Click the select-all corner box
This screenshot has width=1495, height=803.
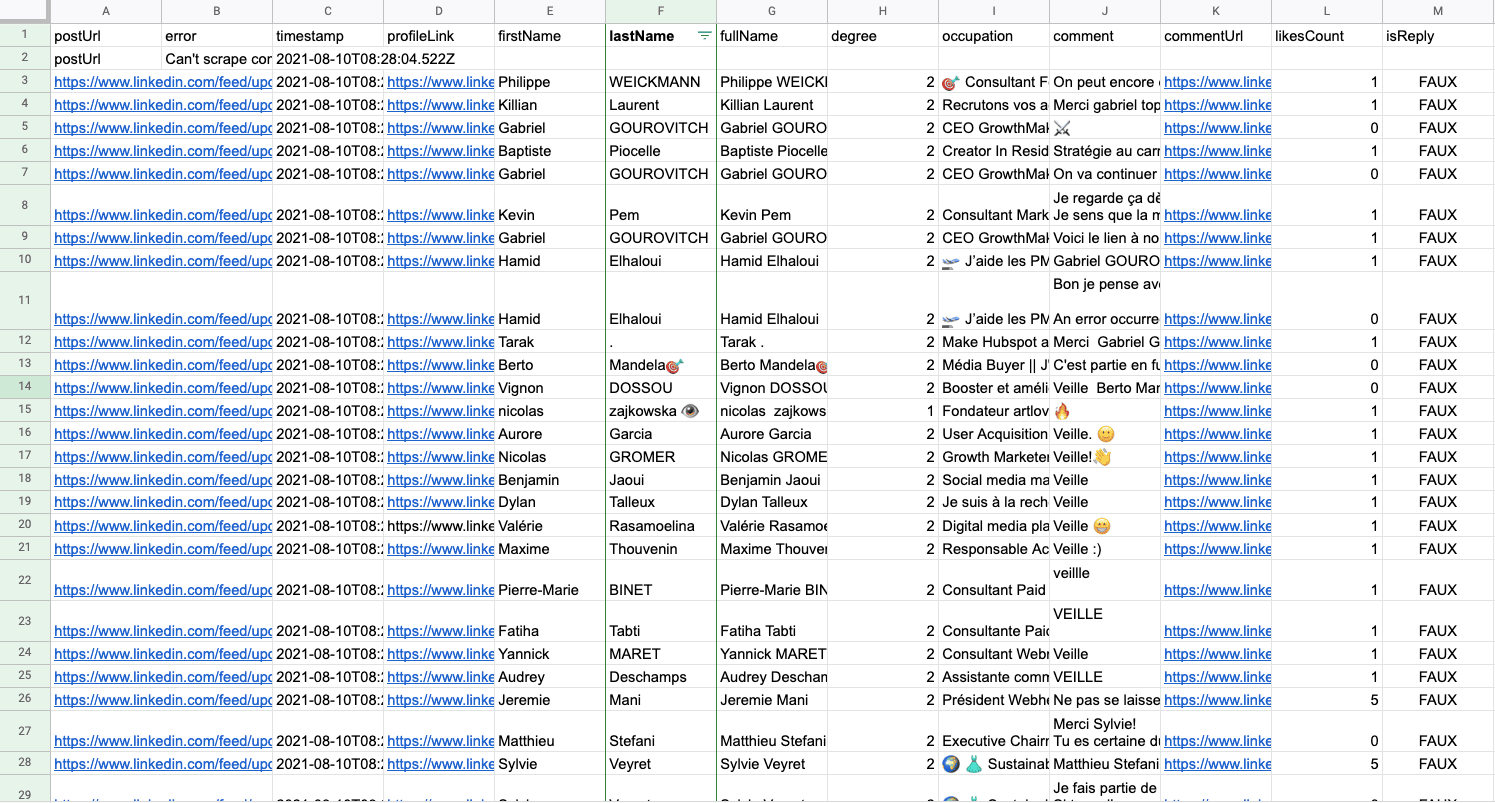pyautogui.click(x=25, y=11)
